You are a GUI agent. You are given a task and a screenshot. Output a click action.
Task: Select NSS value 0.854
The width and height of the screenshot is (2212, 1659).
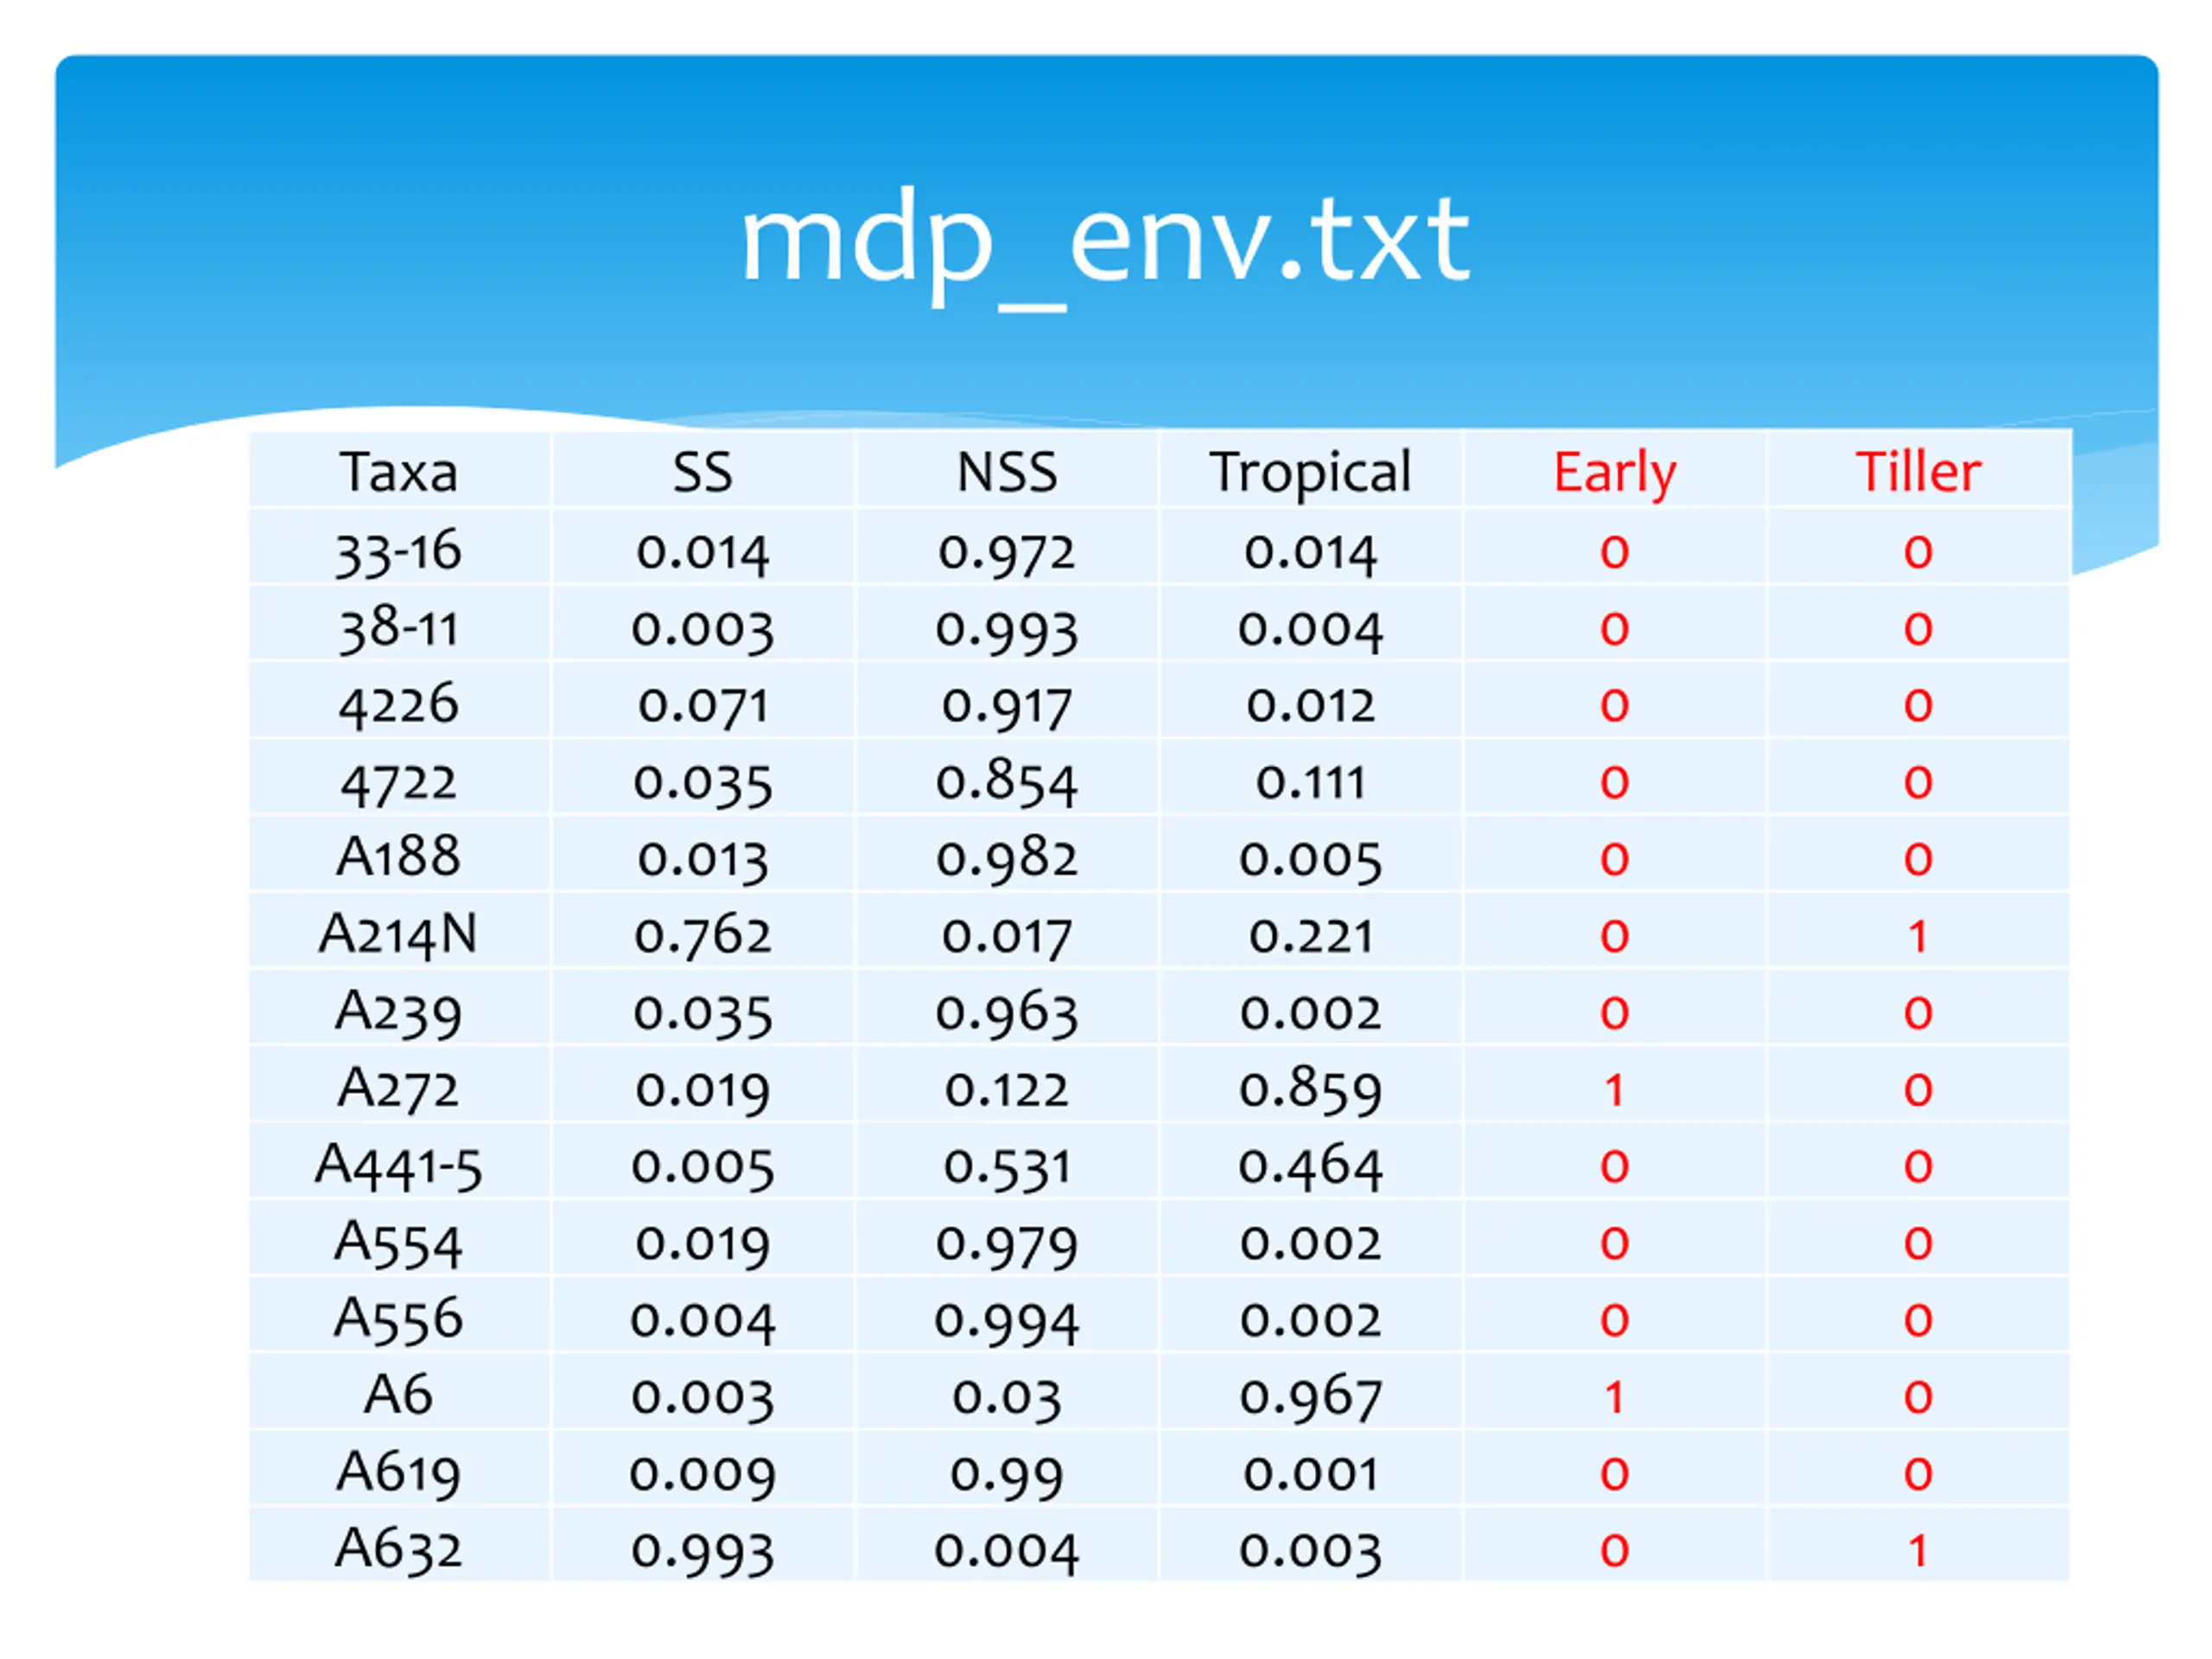[1007, 783]
